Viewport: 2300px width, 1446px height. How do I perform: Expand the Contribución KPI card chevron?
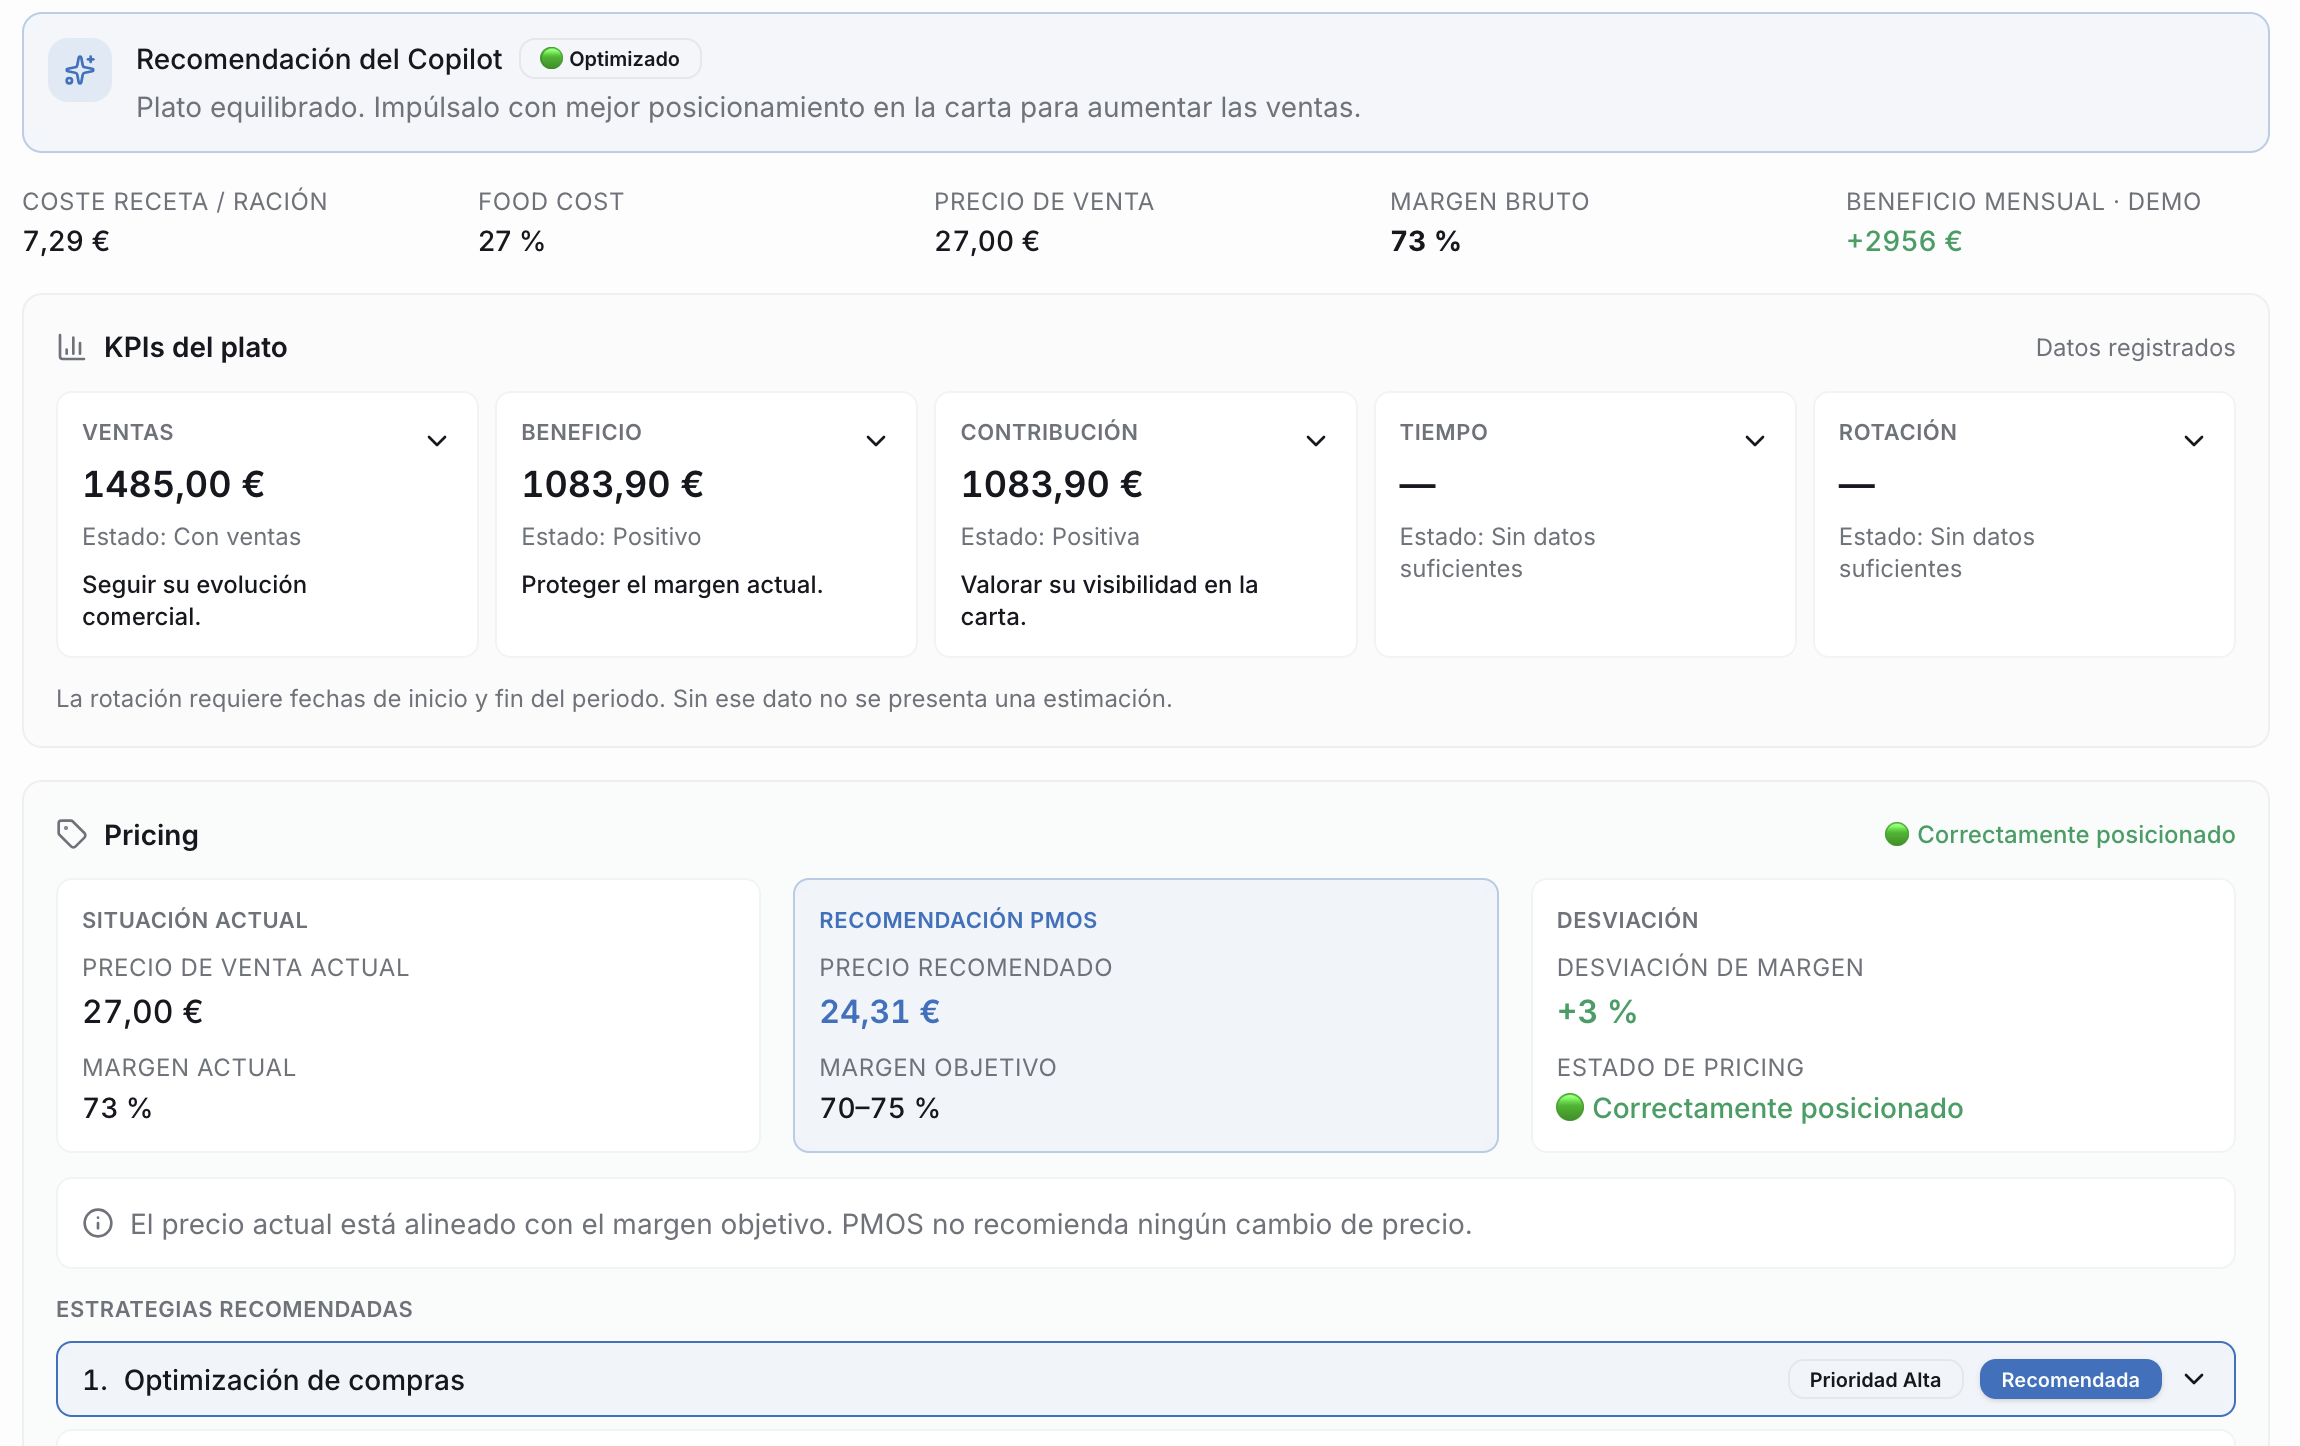(x=1316, y=441)
